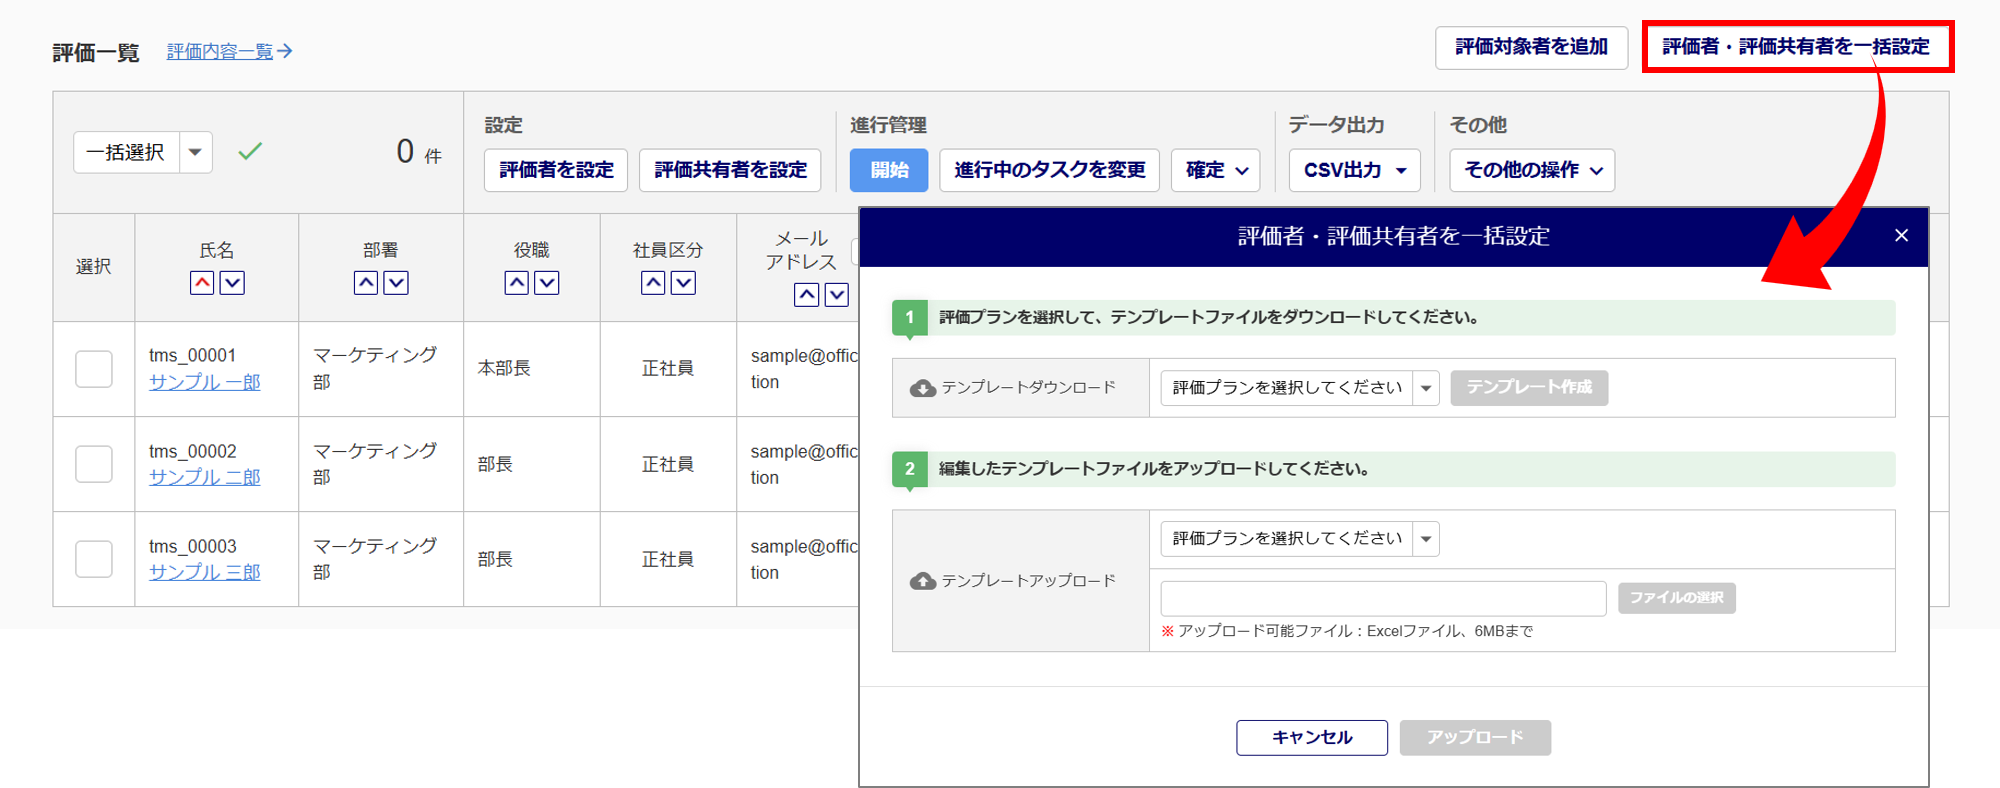This screenshot has height=788, width=2000.
Task: Sort 氏名 column descending
Action: coord(232,283)
